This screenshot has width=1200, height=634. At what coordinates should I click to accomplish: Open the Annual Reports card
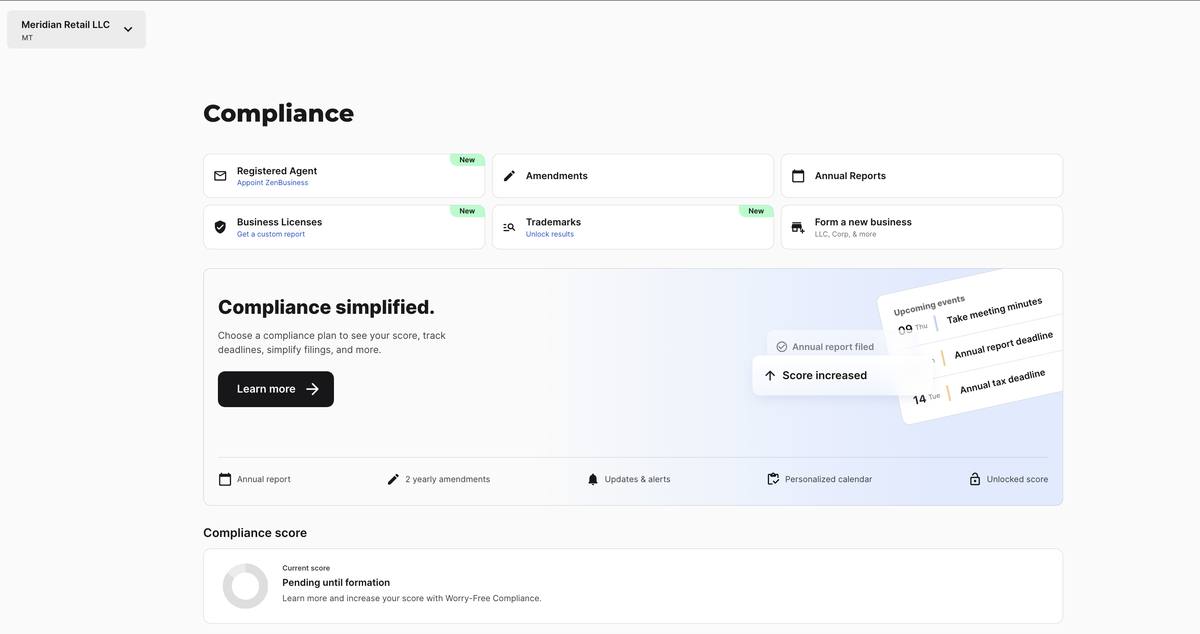click(x=922, y=176)
